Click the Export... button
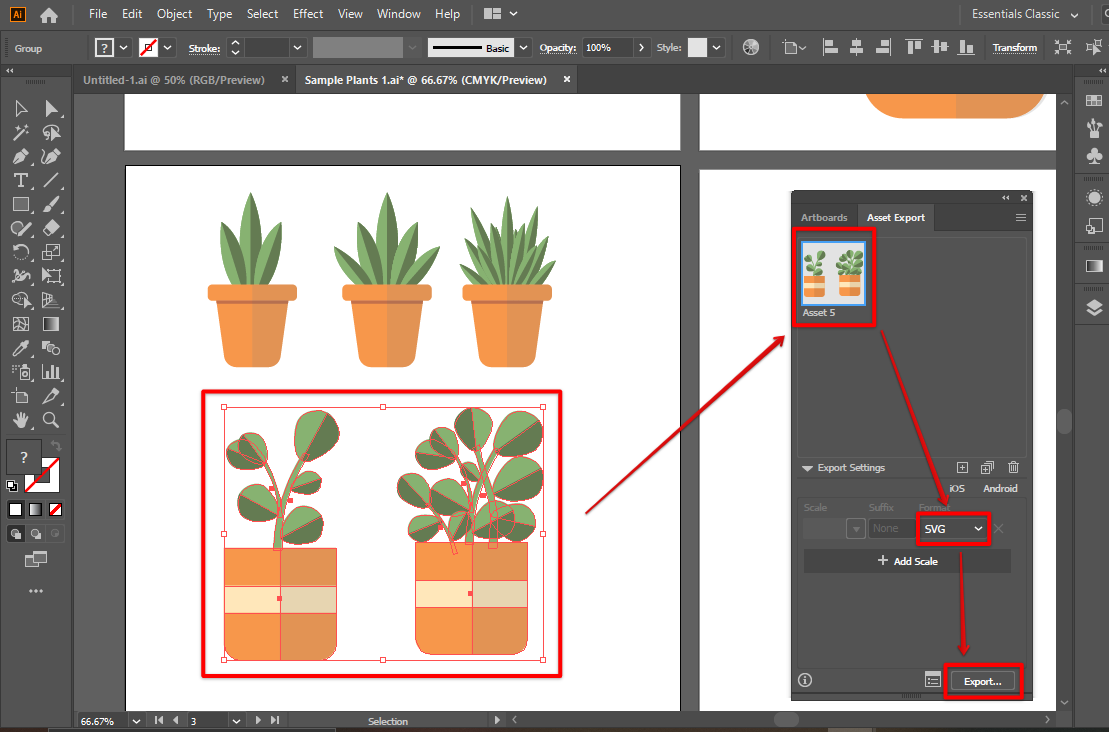Image resolution: width=1109 pixels, height=732 pixels. pos(982,681)
